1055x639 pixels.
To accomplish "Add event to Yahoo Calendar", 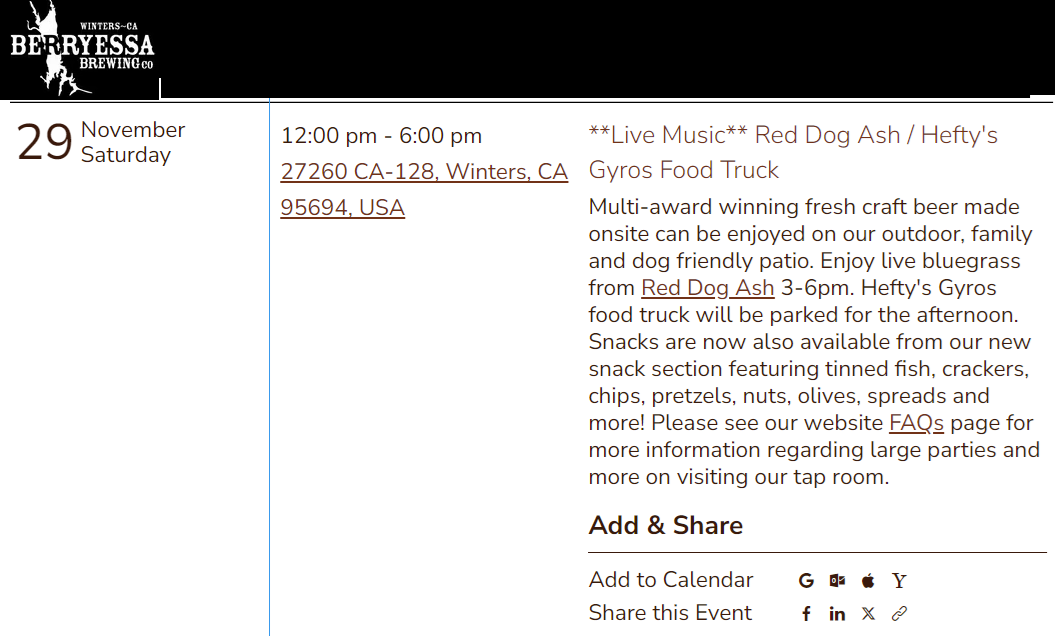I will [x=899, y=581].
